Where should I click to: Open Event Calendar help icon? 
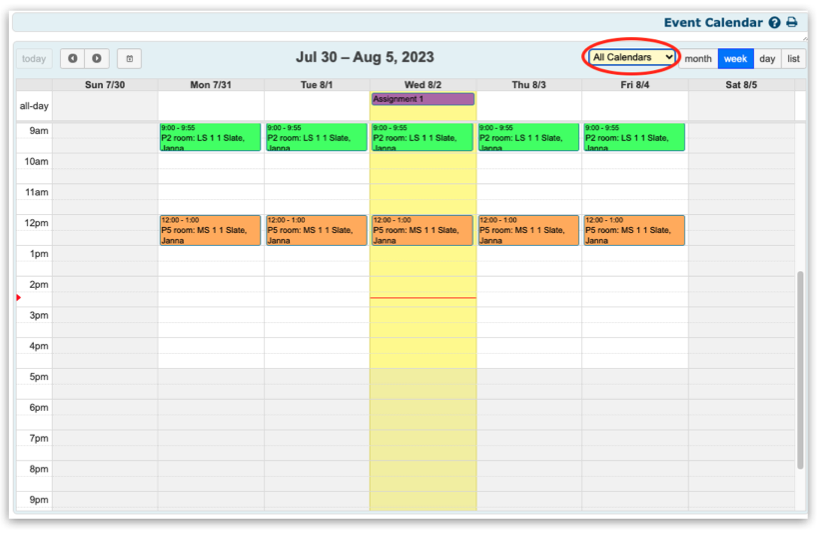click(775, 22)
